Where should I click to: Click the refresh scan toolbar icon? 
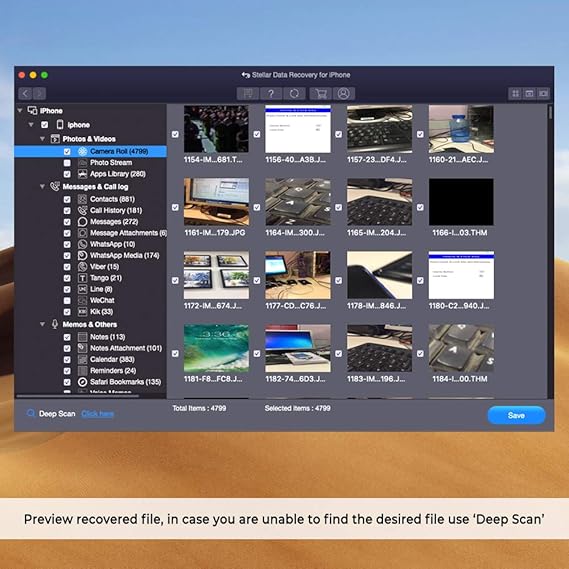pos(294,94)
